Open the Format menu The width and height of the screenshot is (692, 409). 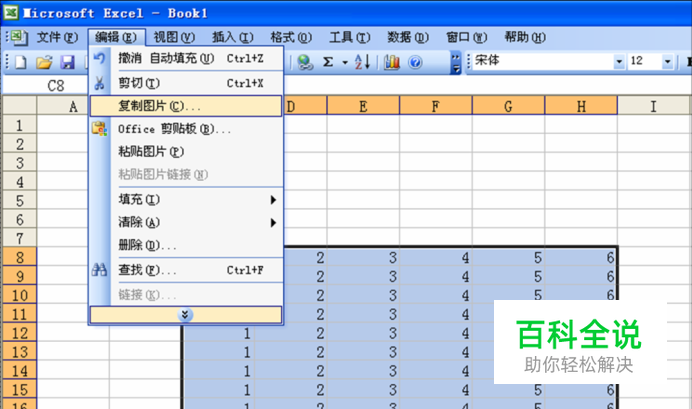[291, 38]
